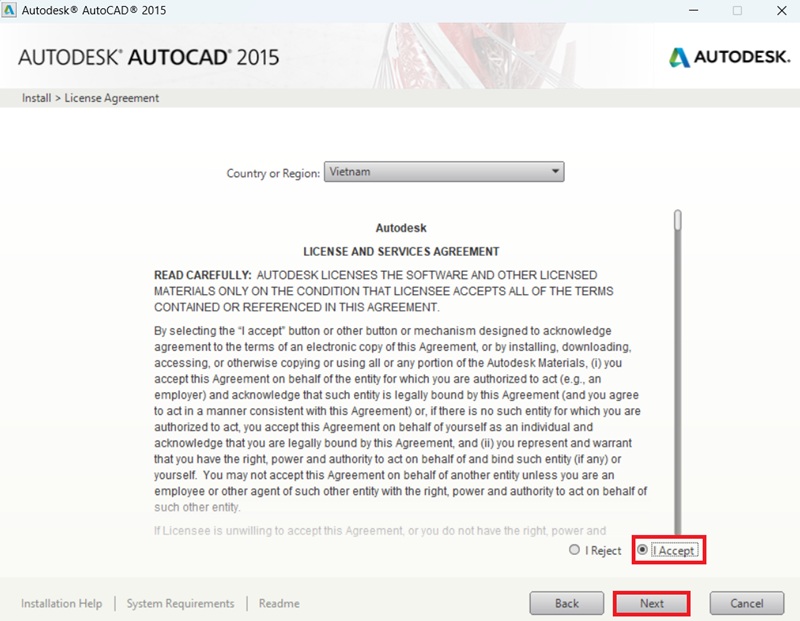Click the license agreement scrollbar thumb
The width and height of the screenshot is (800, 621).
point(677,220)
